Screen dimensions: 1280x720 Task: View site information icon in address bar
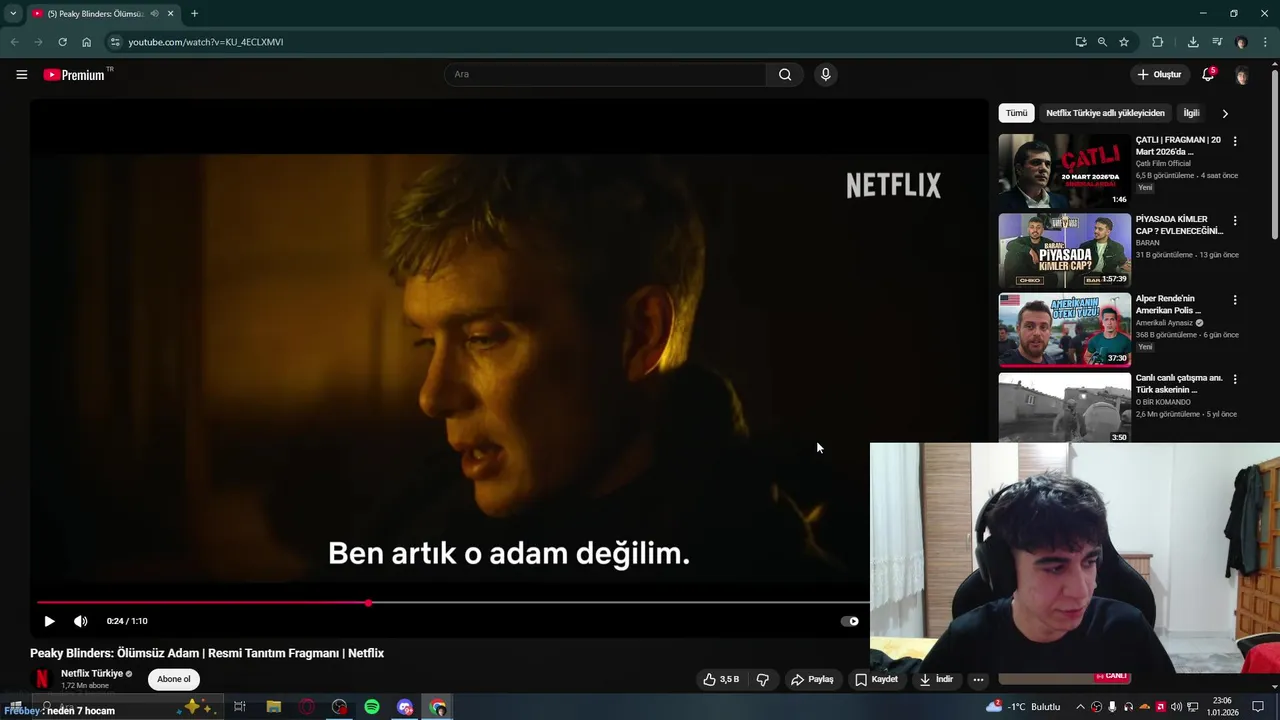[115, 42]
